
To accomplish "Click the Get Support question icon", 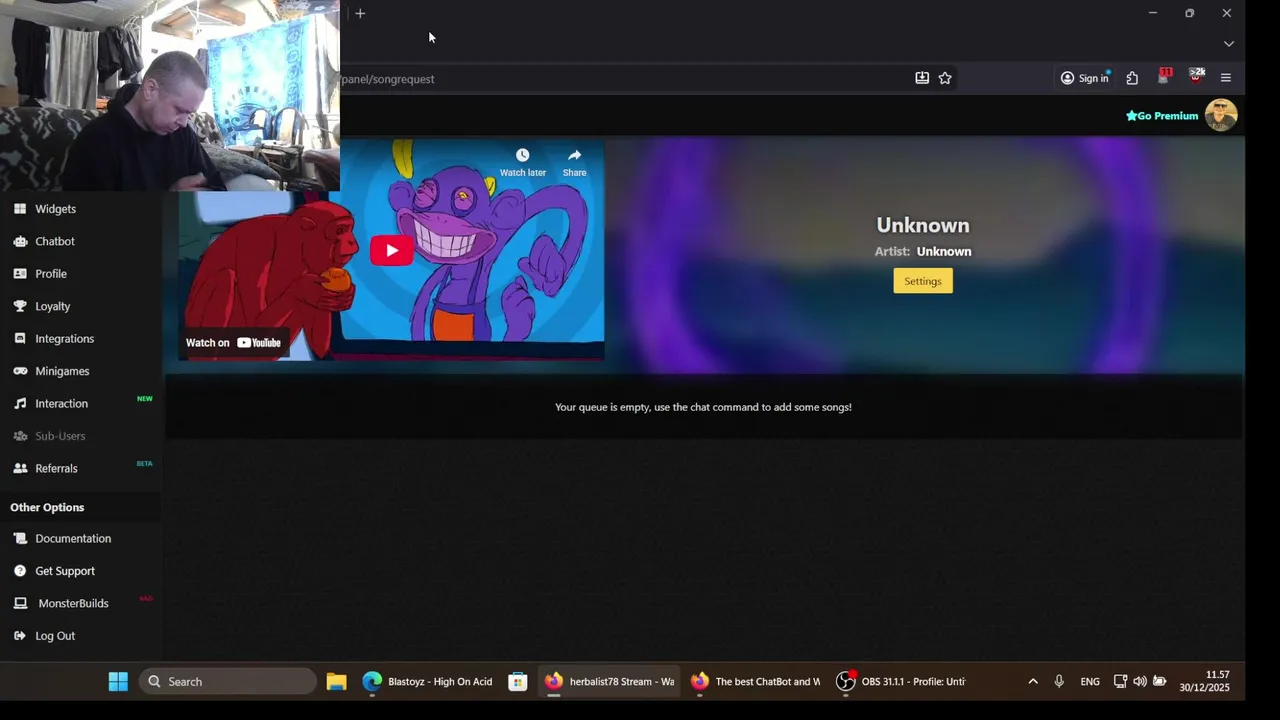I will coord(20,571).
